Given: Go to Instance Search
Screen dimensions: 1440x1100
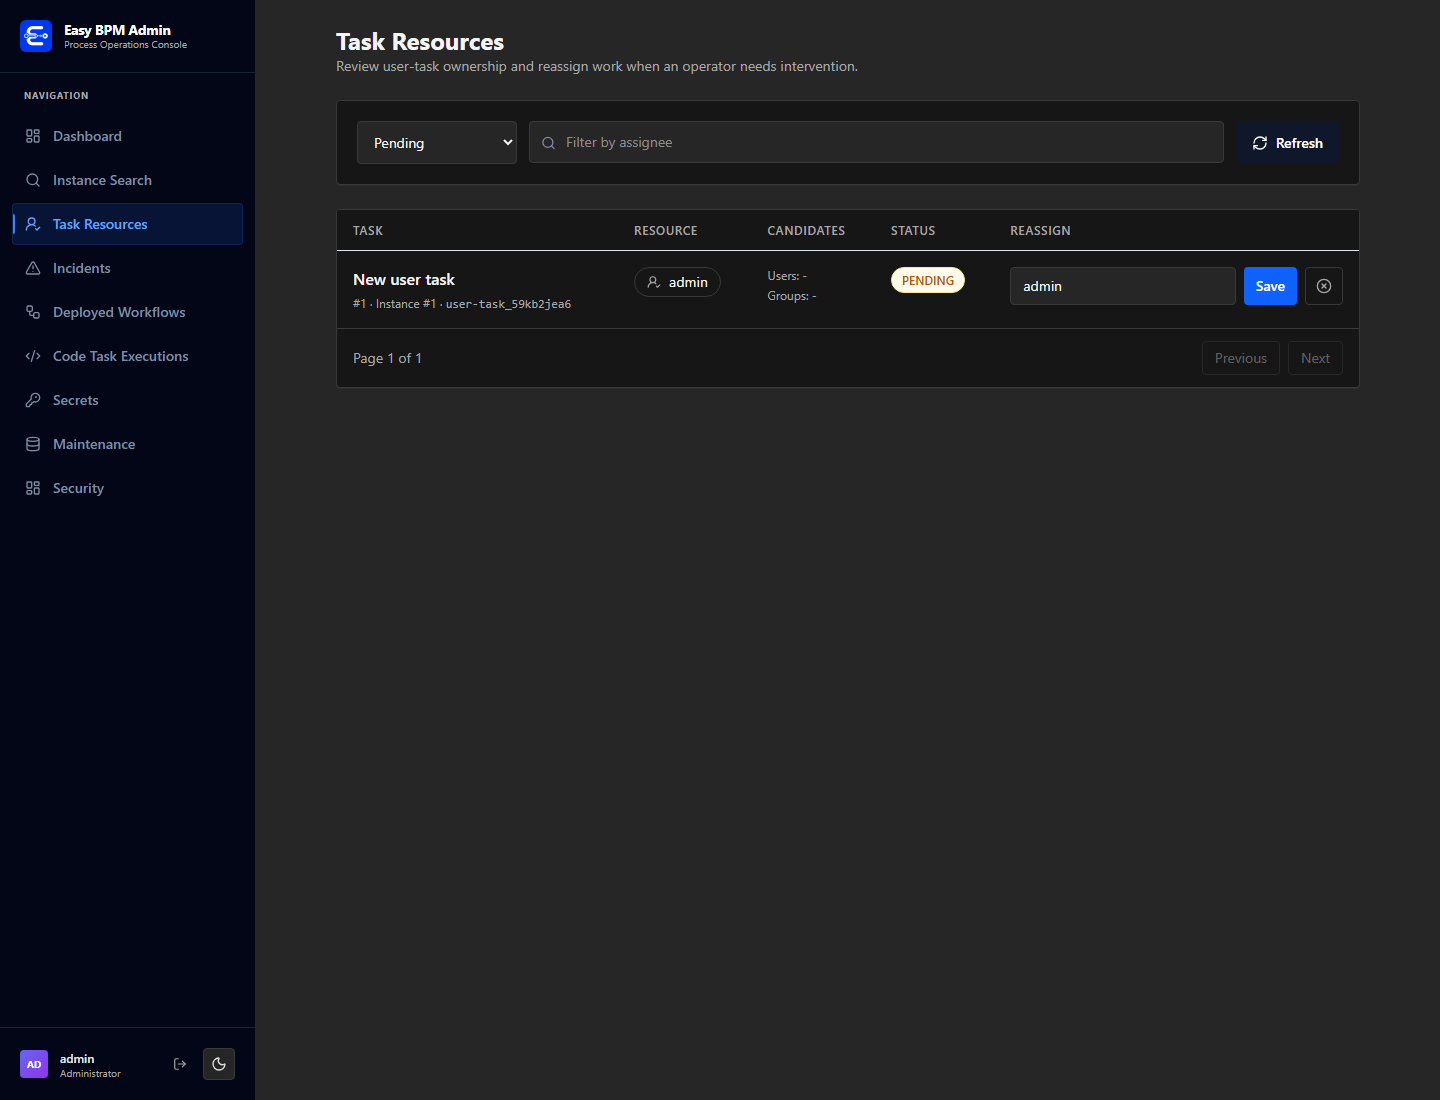Looking at the screenshot, I should coord(127,180).
